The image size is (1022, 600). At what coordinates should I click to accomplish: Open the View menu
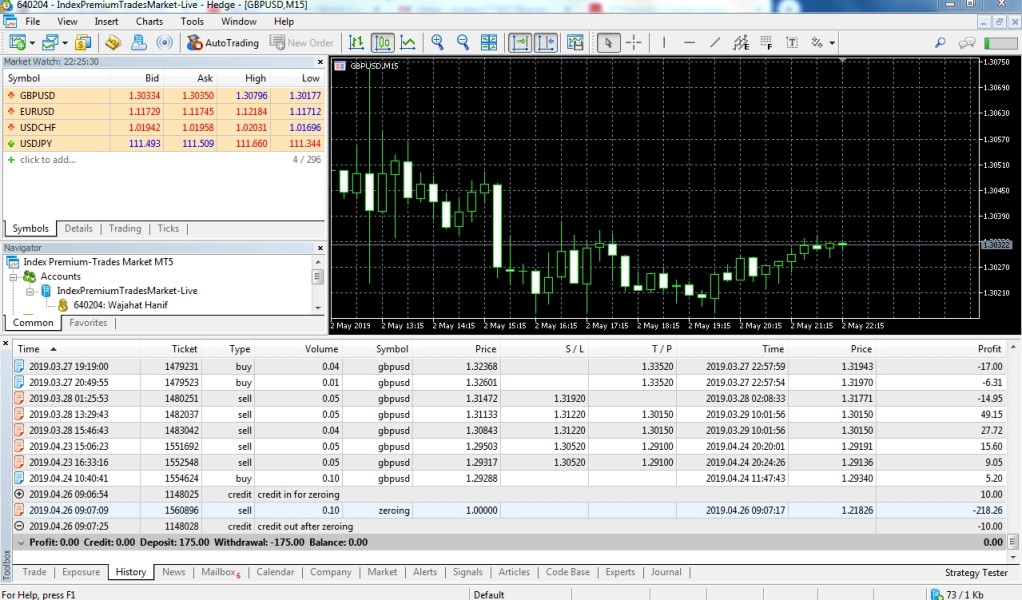[x=67, y=21]
